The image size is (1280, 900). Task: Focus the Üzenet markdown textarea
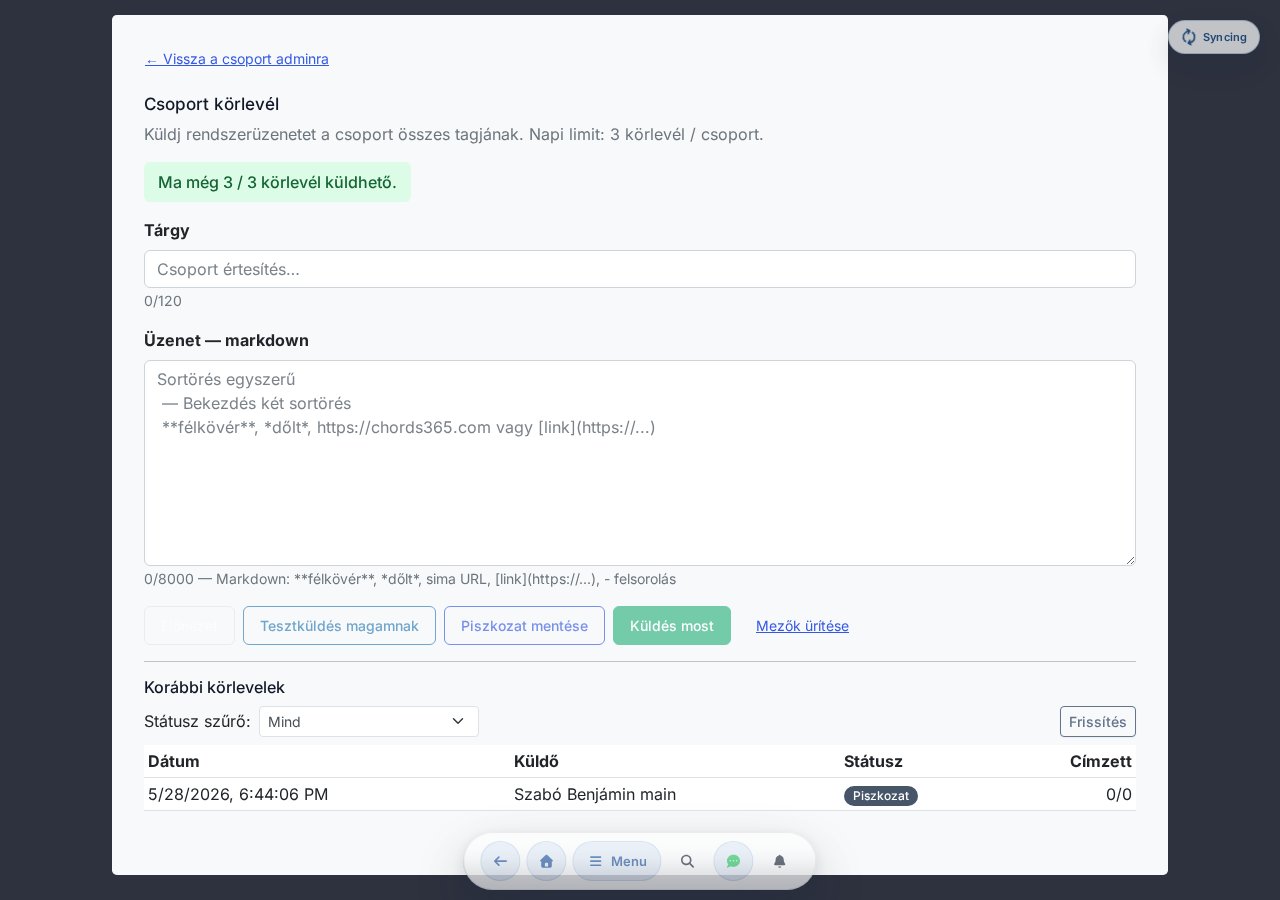click(640, 463)
